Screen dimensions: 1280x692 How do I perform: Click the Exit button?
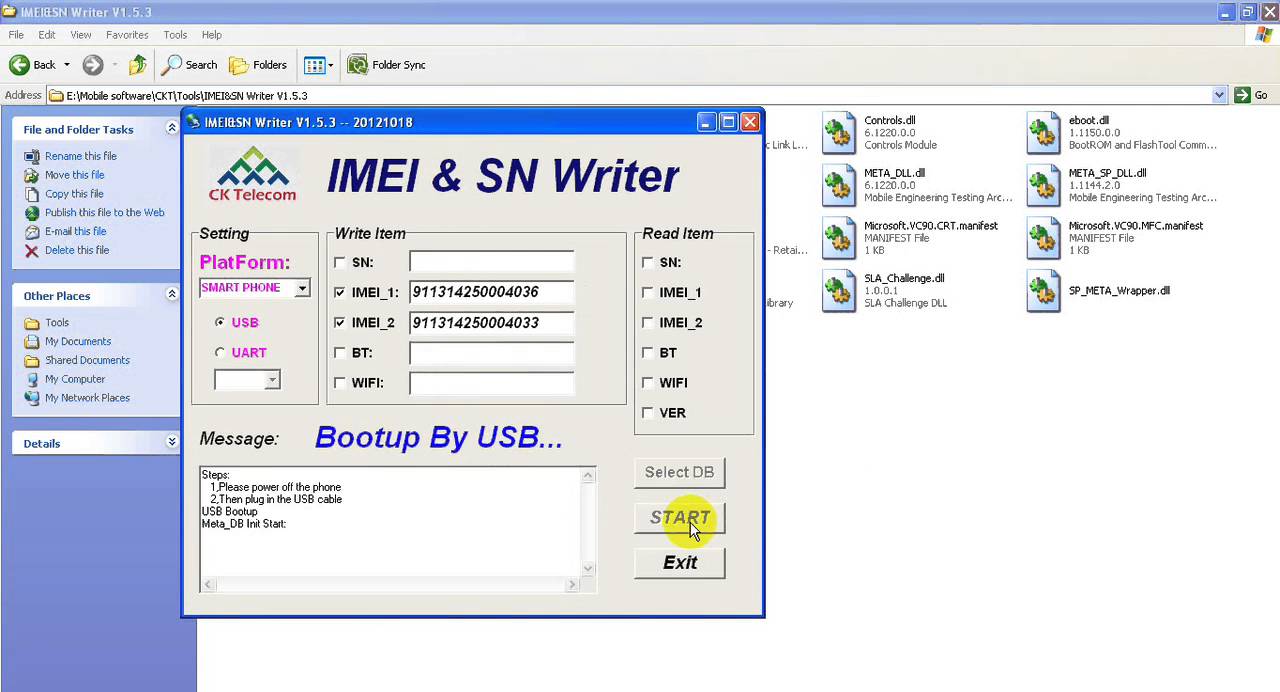pyautogui.click(x=680, y=563)
